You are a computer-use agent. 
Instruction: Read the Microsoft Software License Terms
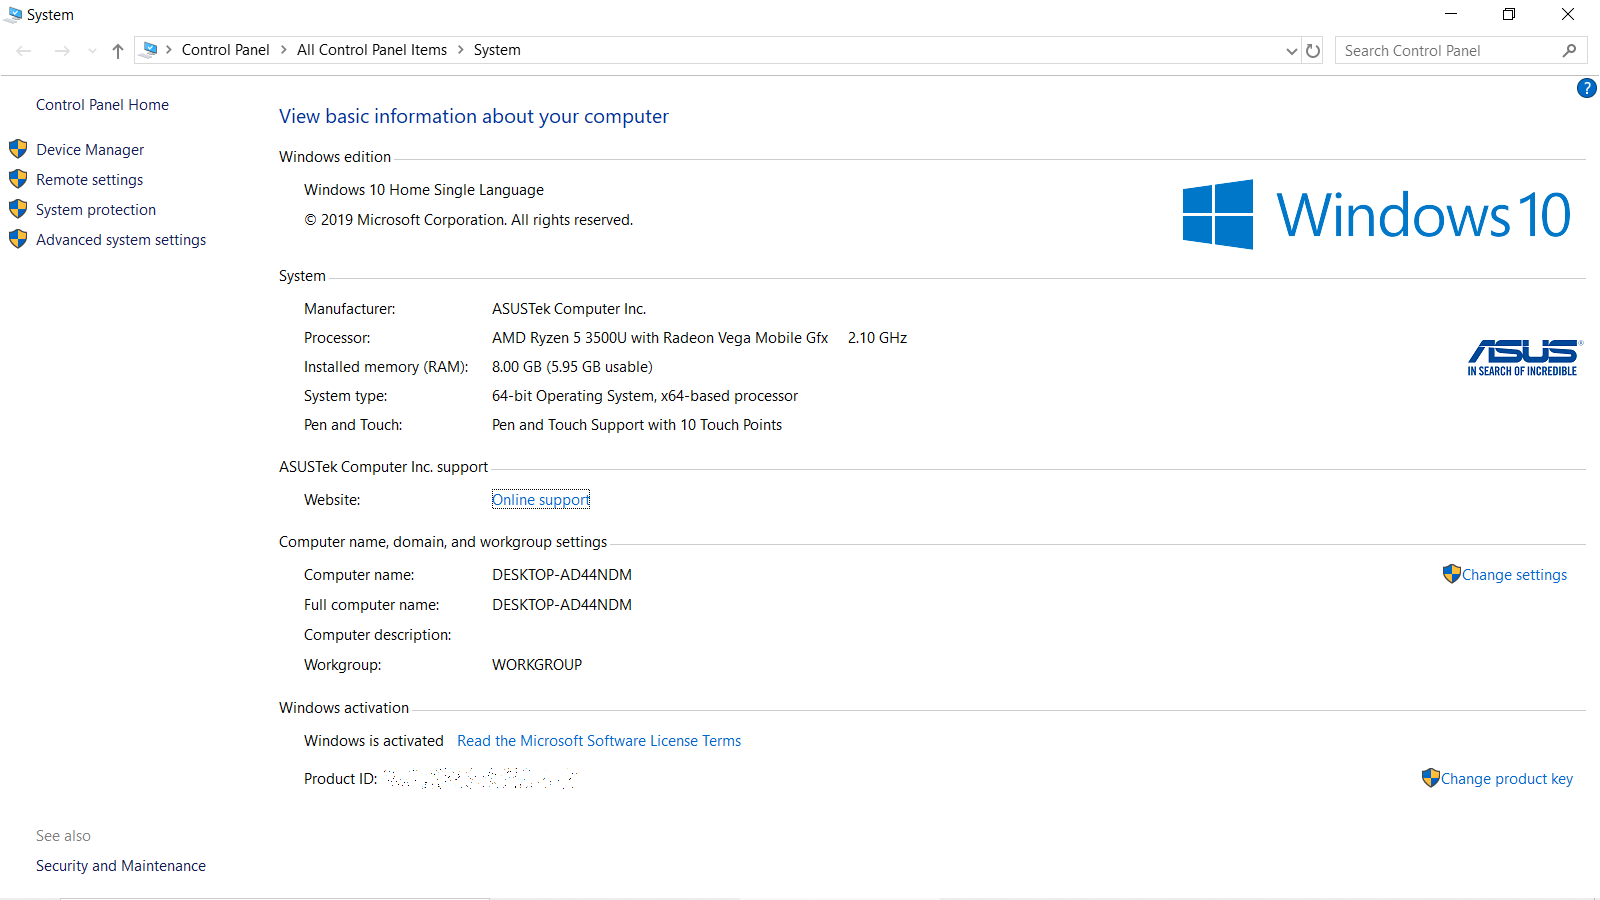tap(599, 741)
